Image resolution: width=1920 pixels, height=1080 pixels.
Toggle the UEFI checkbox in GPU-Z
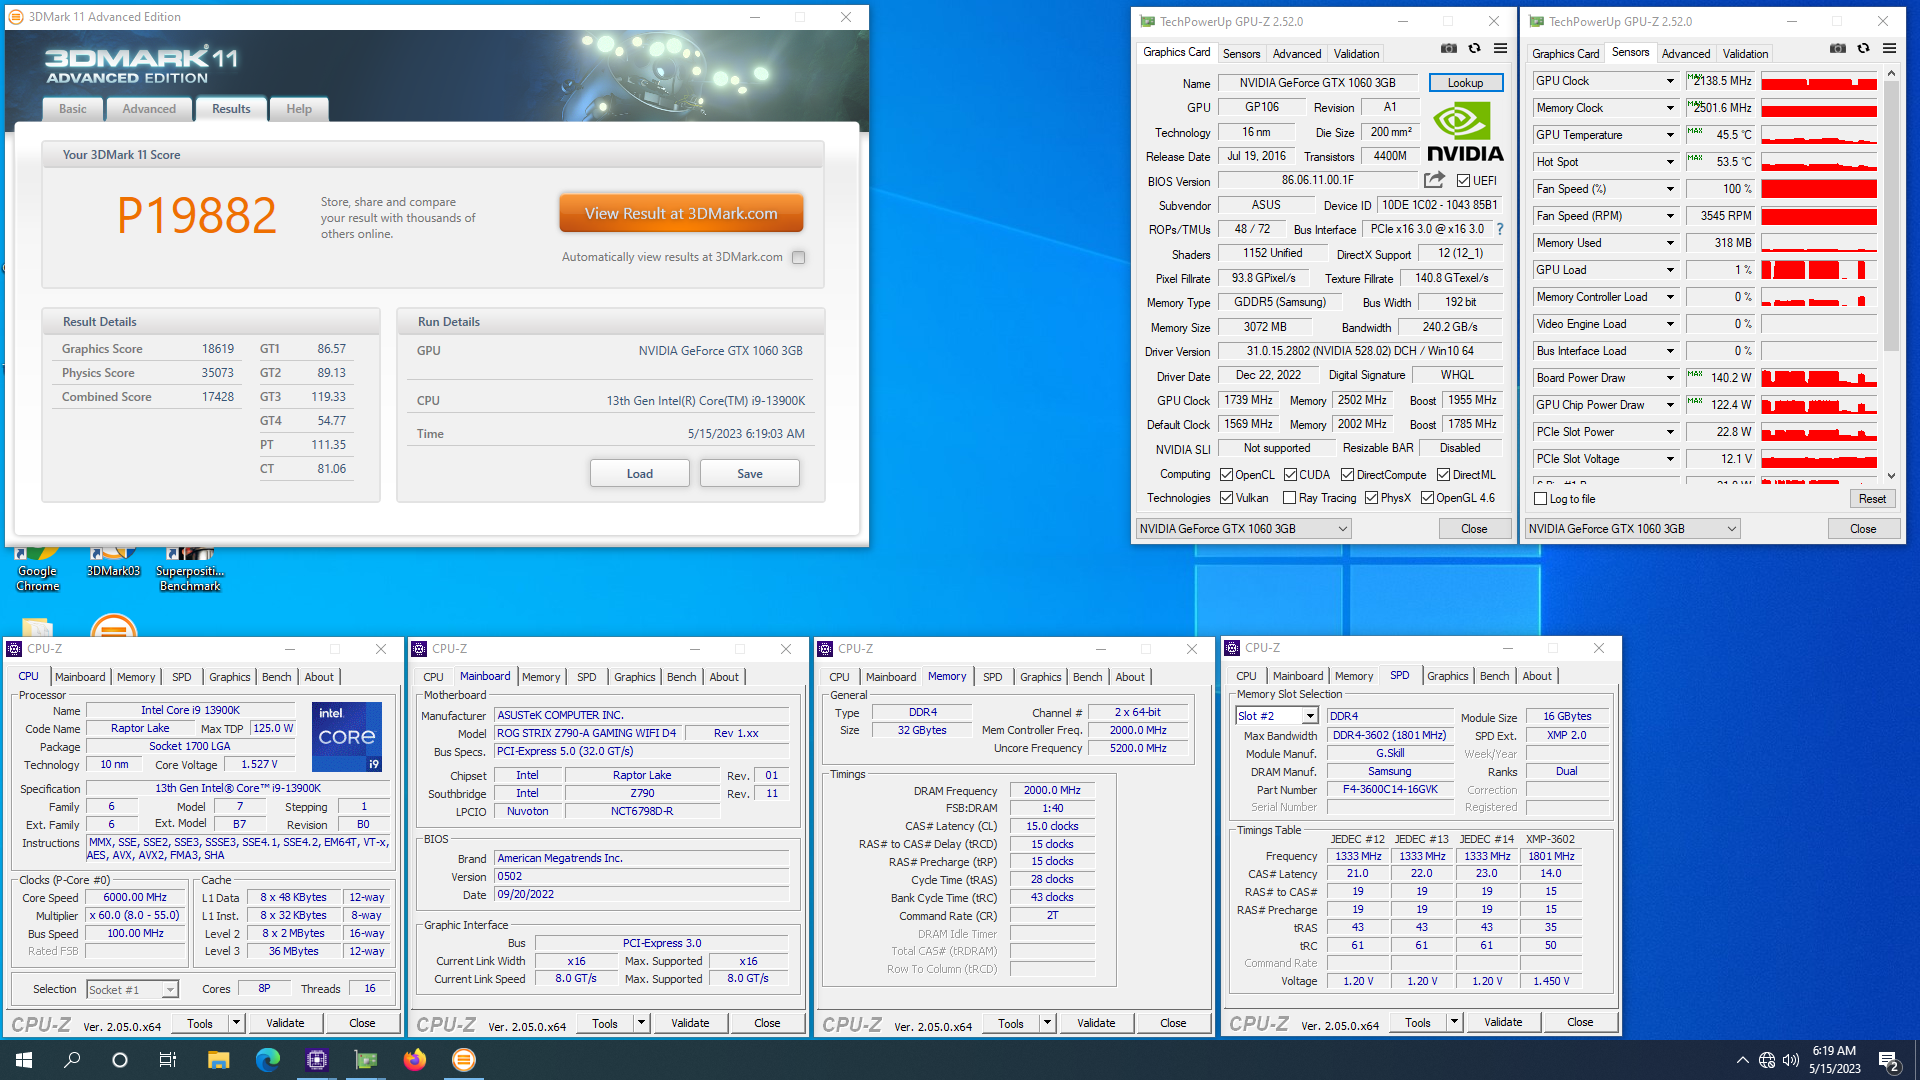(1463, 181)
